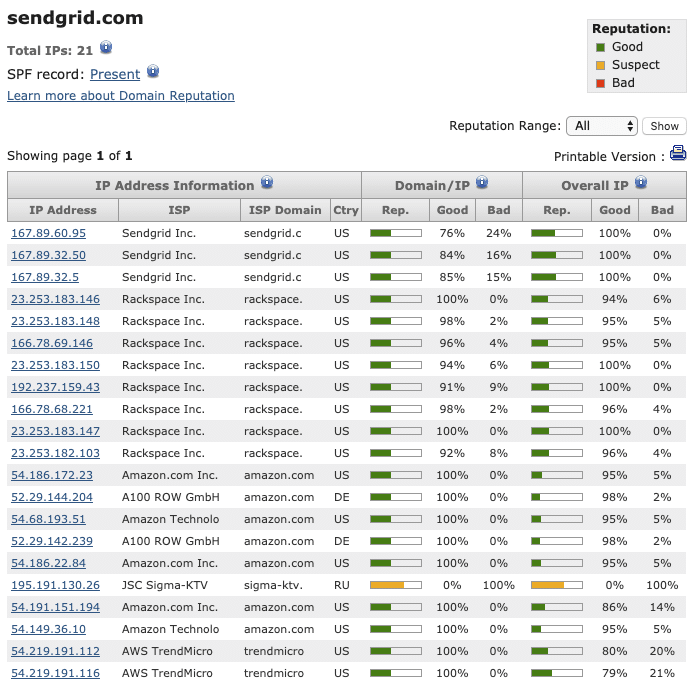
Task: Open IP address 167.89.60.95
Action: pos(48,233)
